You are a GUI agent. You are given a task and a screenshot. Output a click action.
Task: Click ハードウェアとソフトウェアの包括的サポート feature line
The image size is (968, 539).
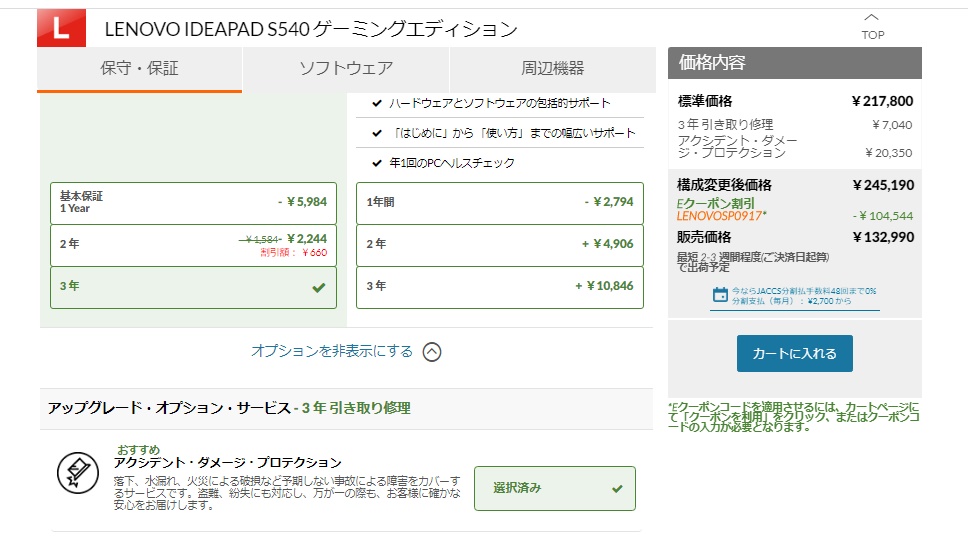(499, 103)
